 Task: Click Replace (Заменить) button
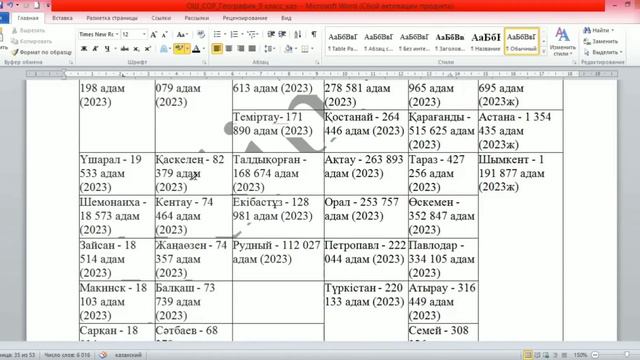pos(601,41)
